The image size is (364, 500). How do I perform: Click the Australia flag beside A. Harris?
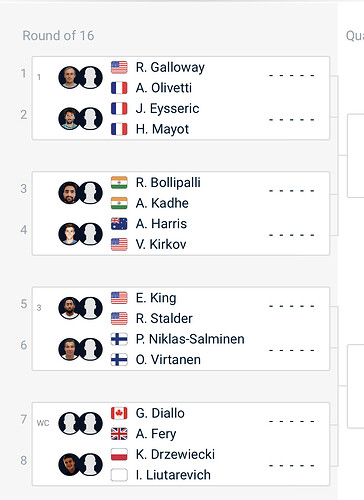119,224
